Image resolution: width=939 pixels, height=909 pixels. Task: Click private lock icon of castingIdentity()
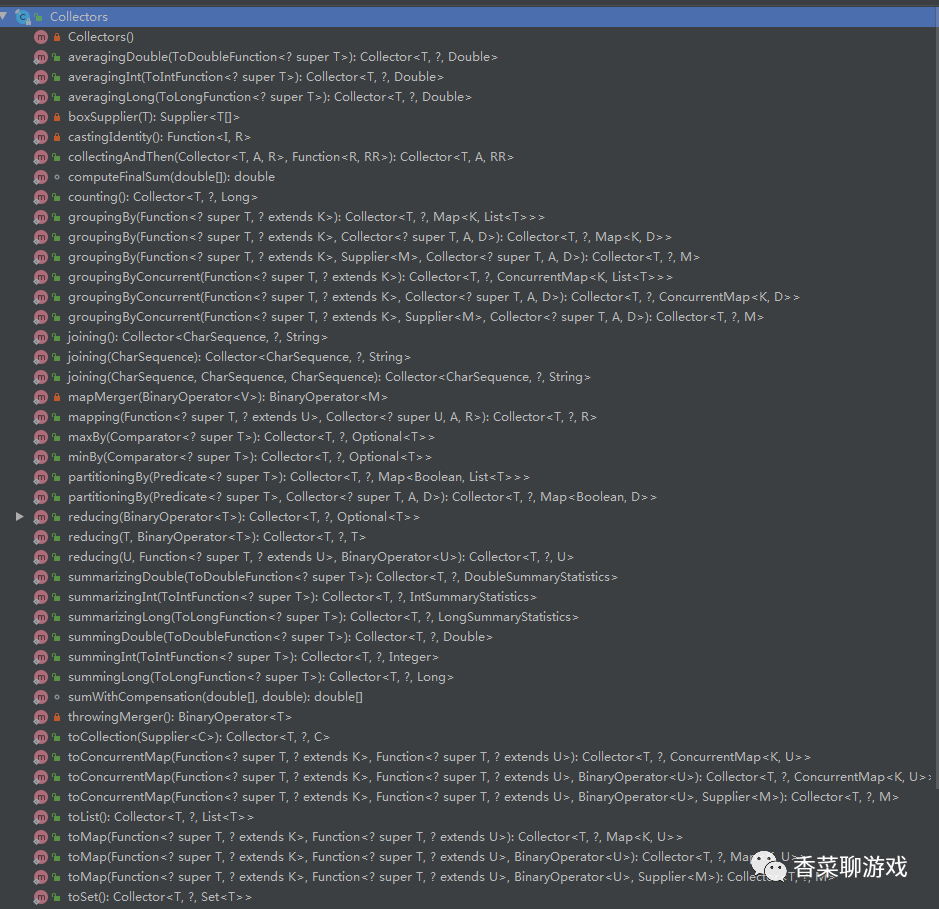[57, 137]
